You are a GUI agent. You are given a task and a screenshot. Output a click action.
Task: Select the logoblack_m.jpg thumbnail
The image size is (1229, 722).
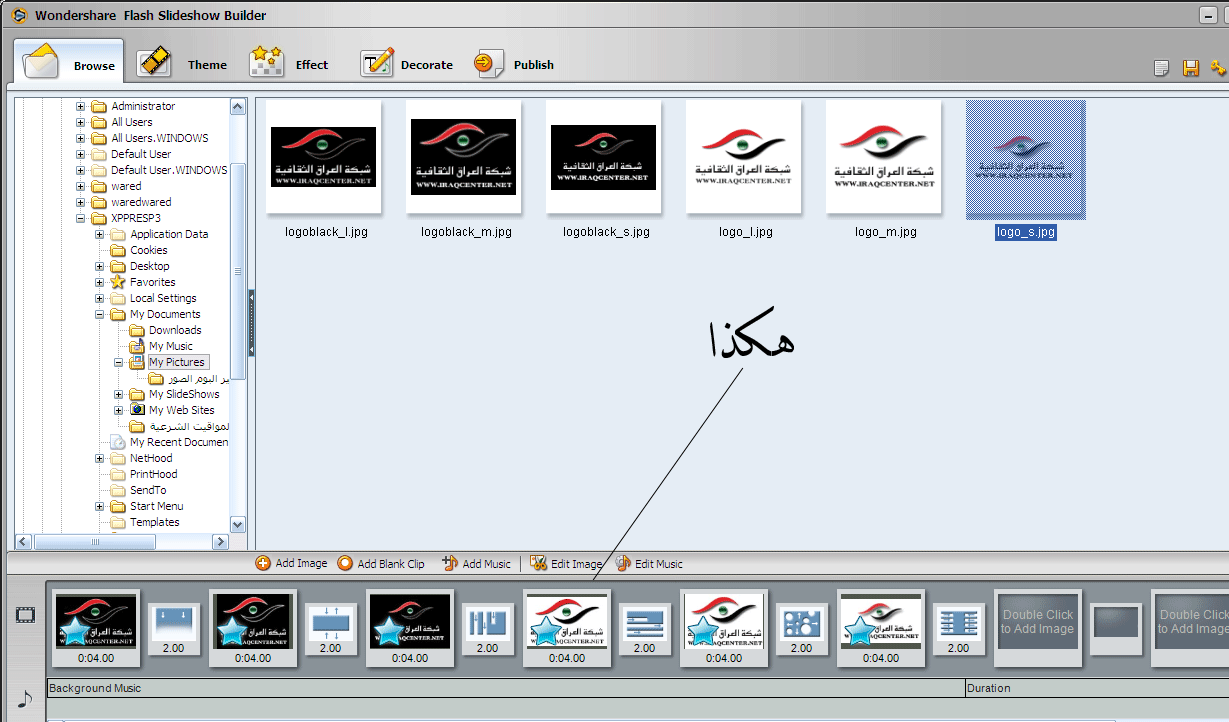pyautogui.click(x=463, y=157)
